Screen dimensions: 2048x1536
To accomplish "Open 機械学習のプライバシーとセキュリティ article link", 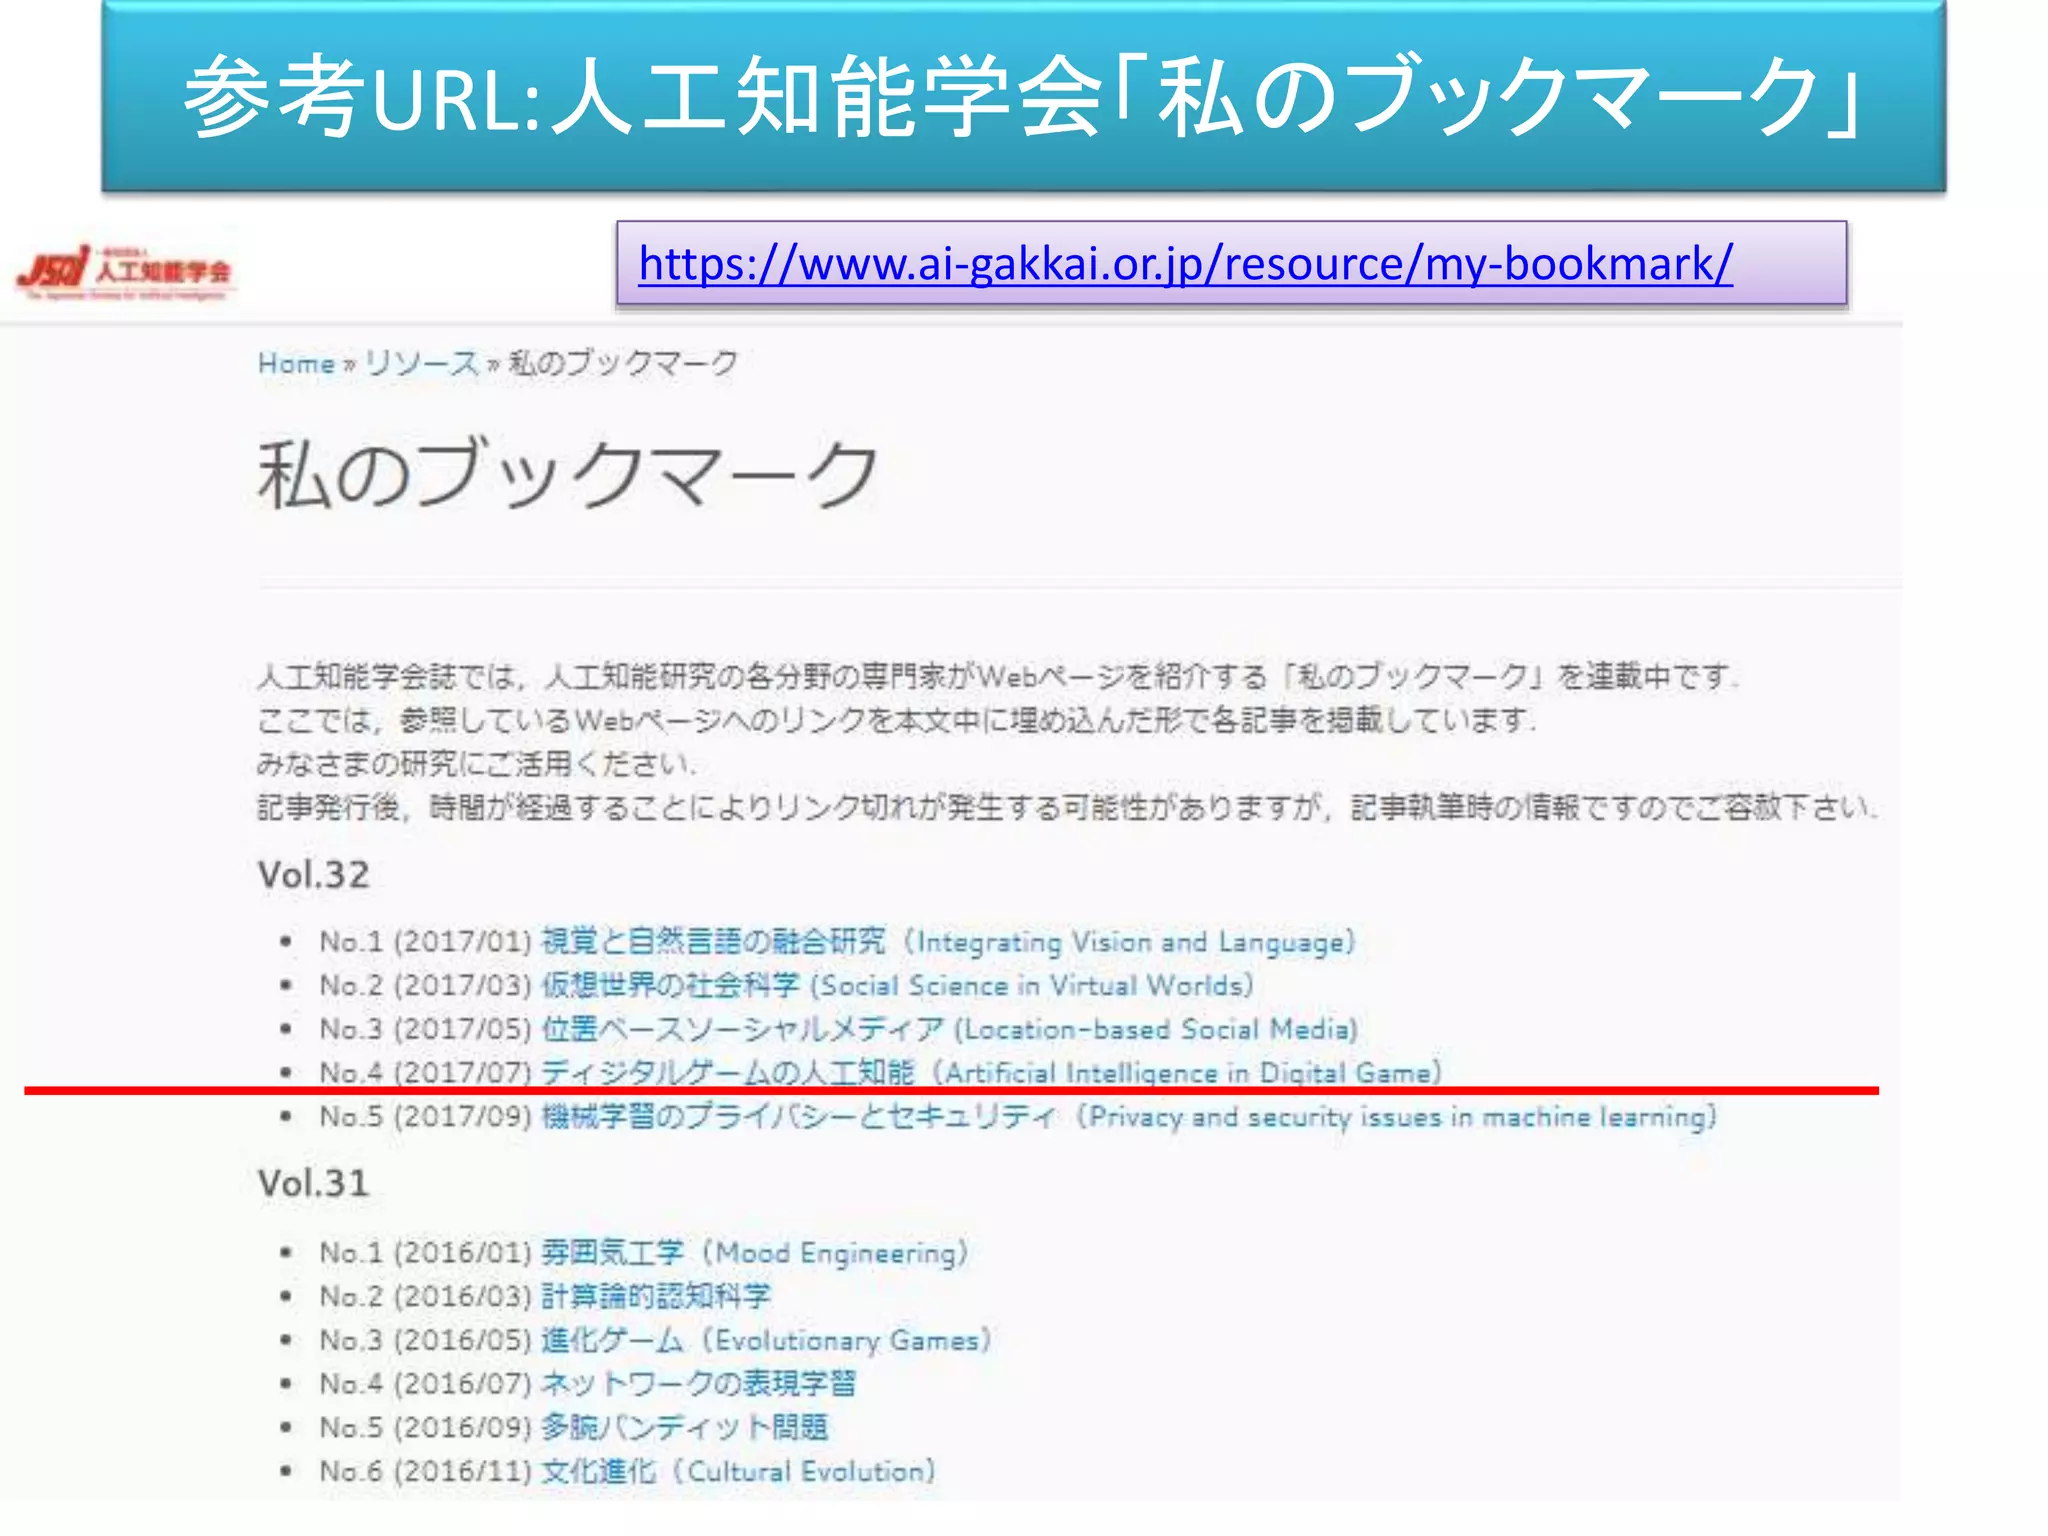I will (x=1129, y=1117).
